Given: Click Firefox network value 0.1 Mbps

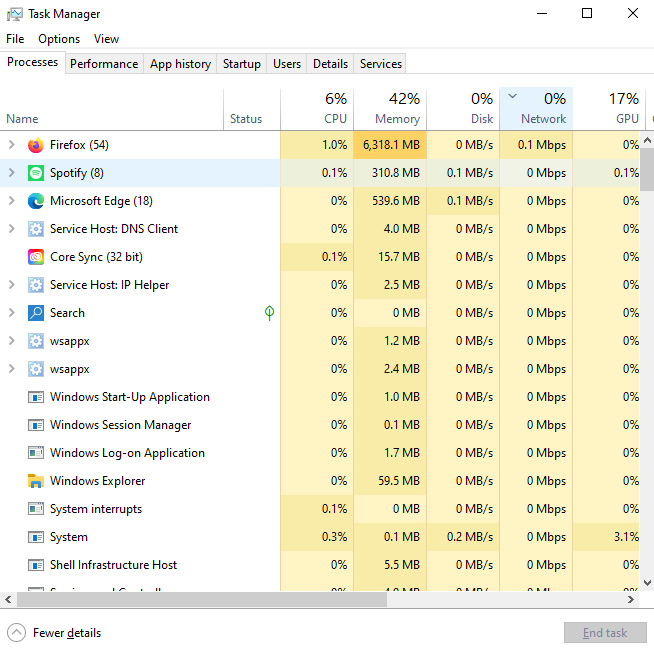Looking at the screenshot, I should tap(542, 145).
